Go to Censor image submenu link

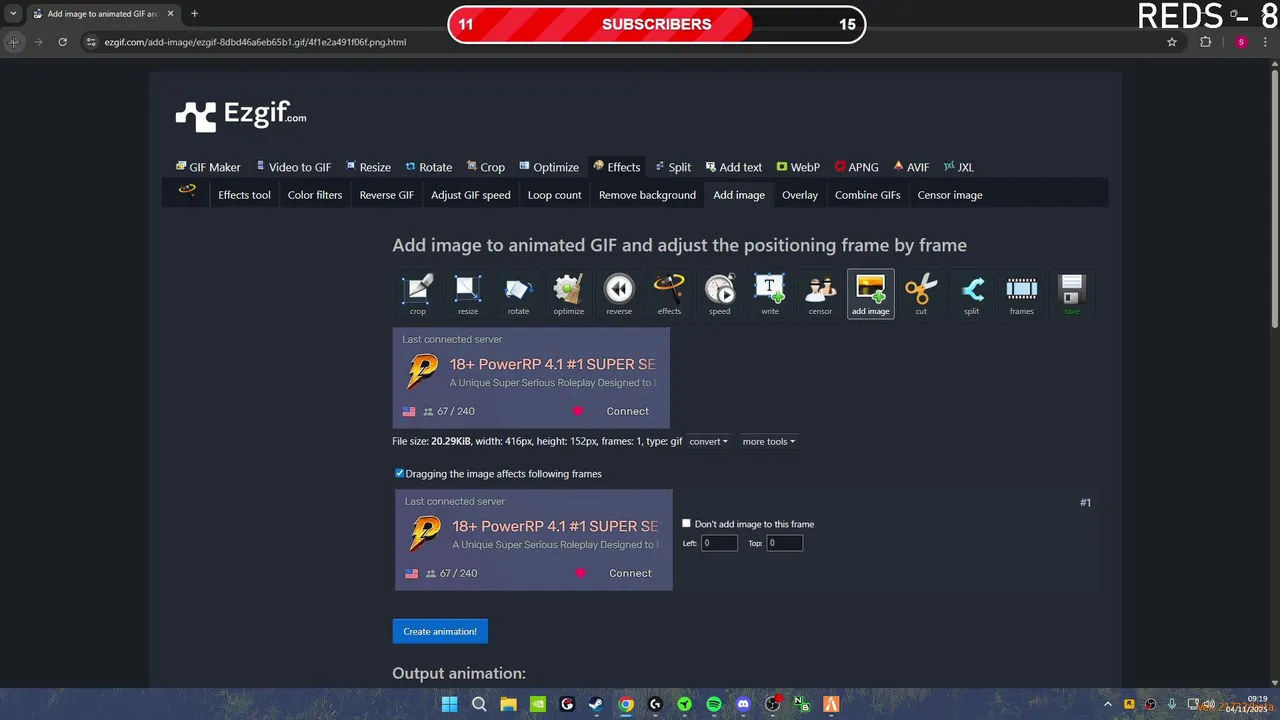(x=950, y=195)
